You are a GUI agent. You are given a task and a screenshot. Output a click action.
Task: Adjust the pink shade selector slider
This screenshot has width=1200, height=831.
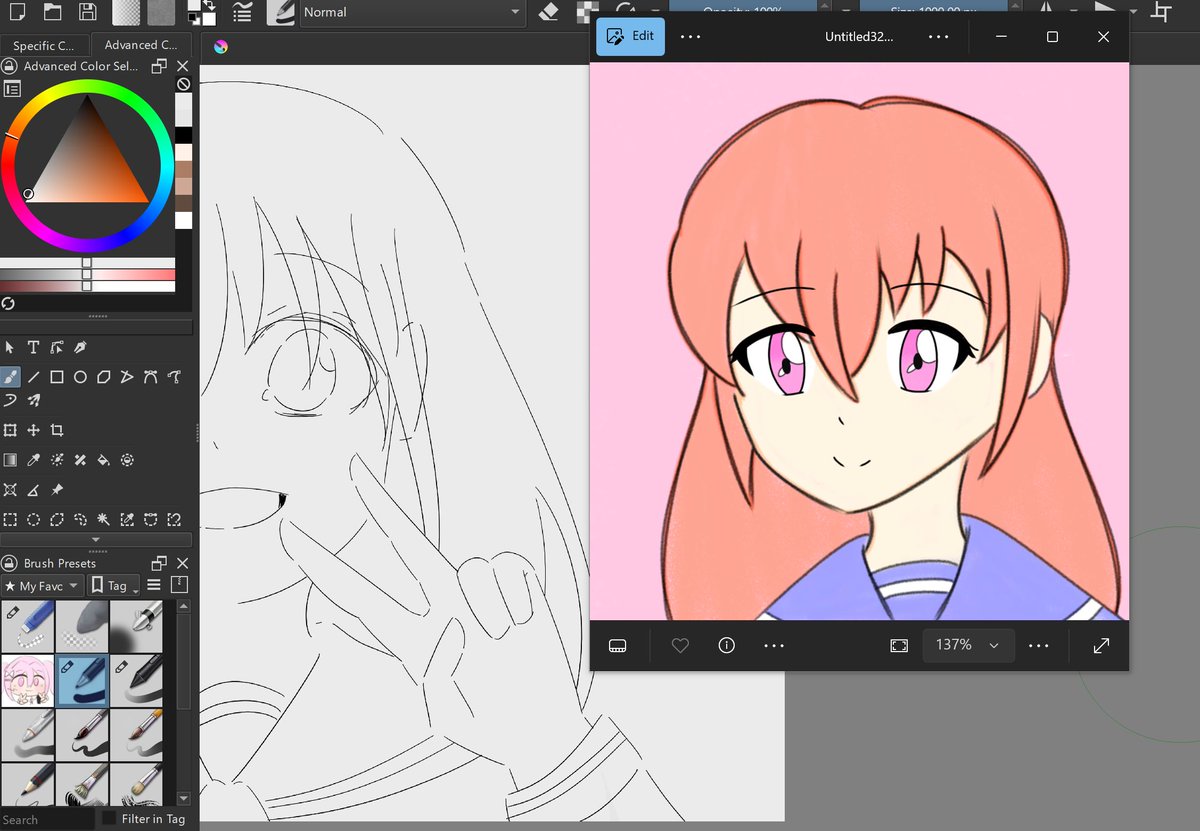(x=87, y=274)
